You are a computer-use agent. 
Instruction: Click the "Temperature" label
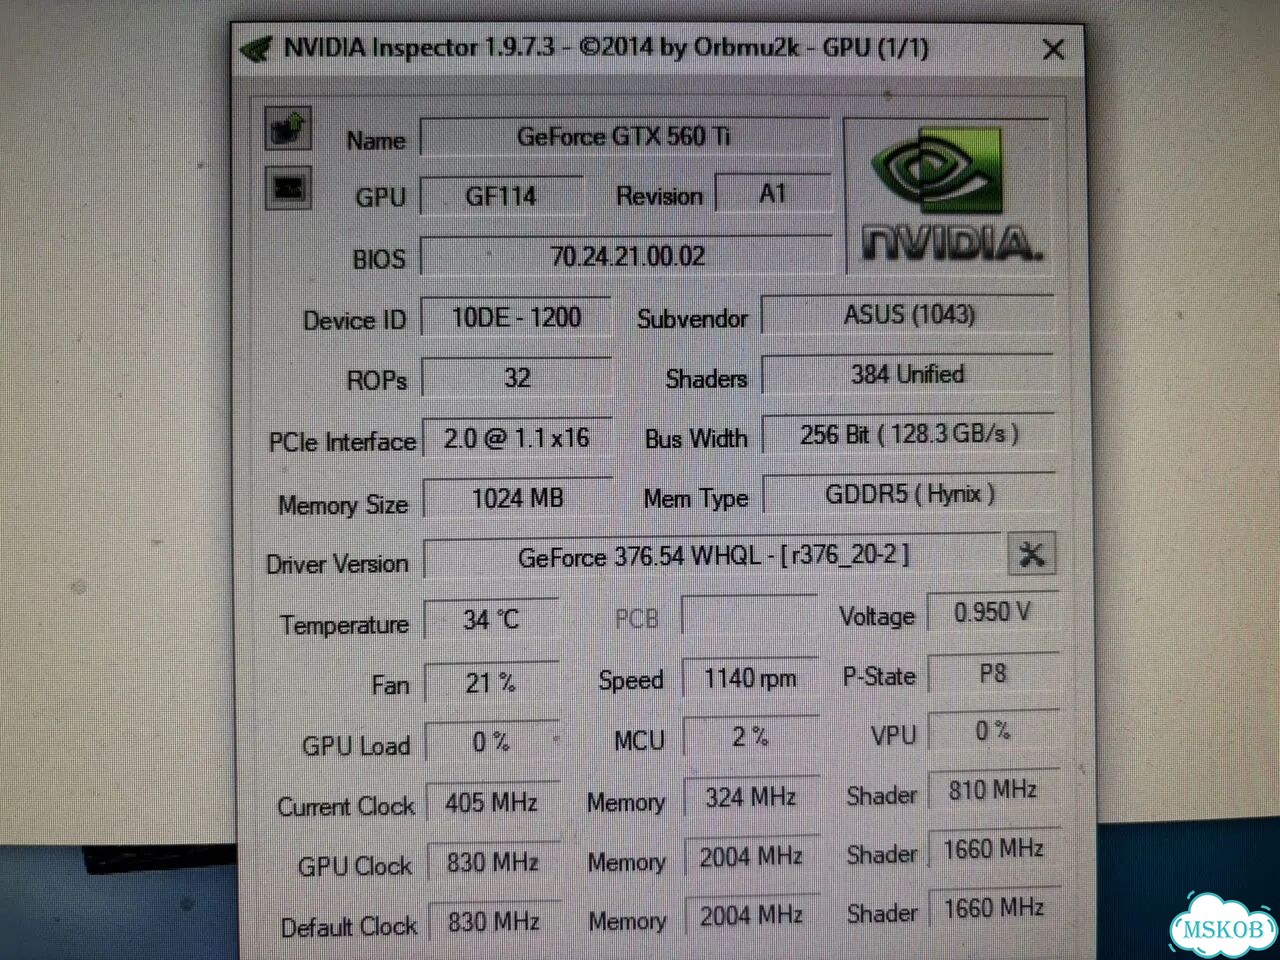[x=344, y=625]
